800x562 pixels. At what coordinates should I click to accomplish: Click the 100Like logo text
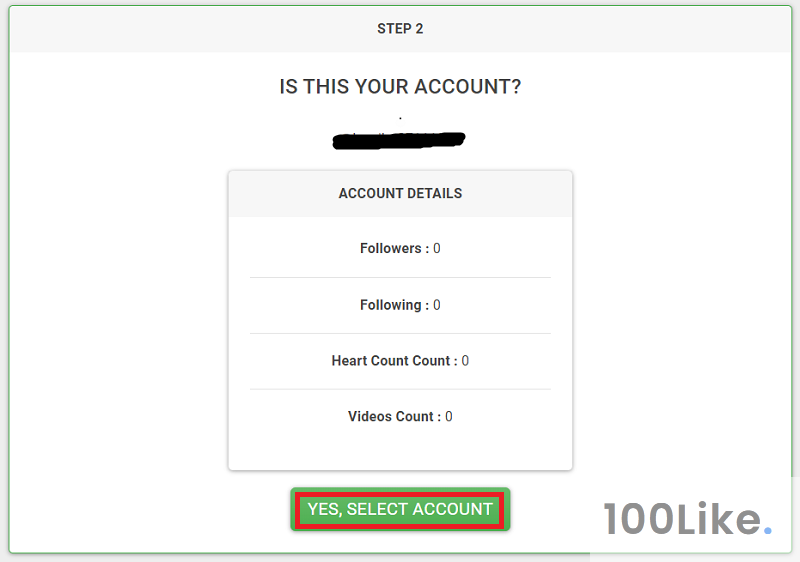pos(680,520)
